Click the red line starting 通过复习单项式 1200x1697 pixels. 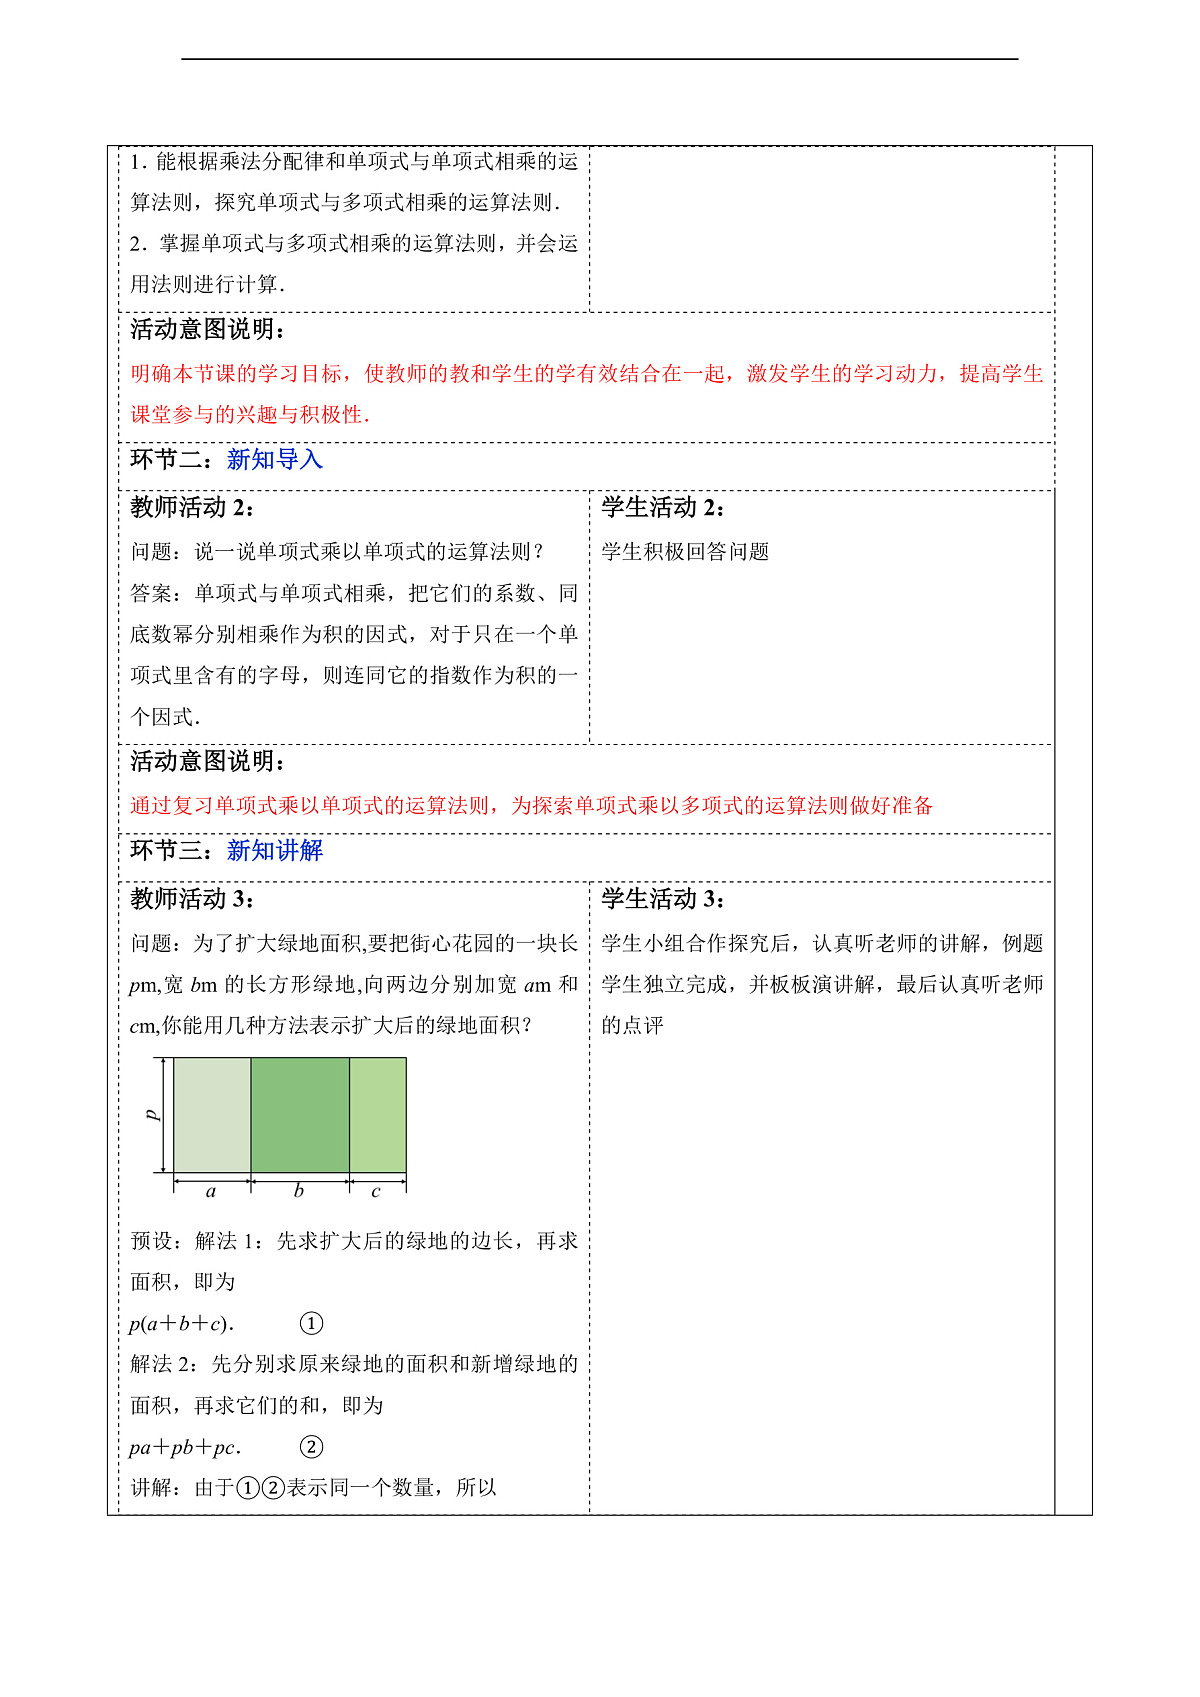click(x=531, y=806)
